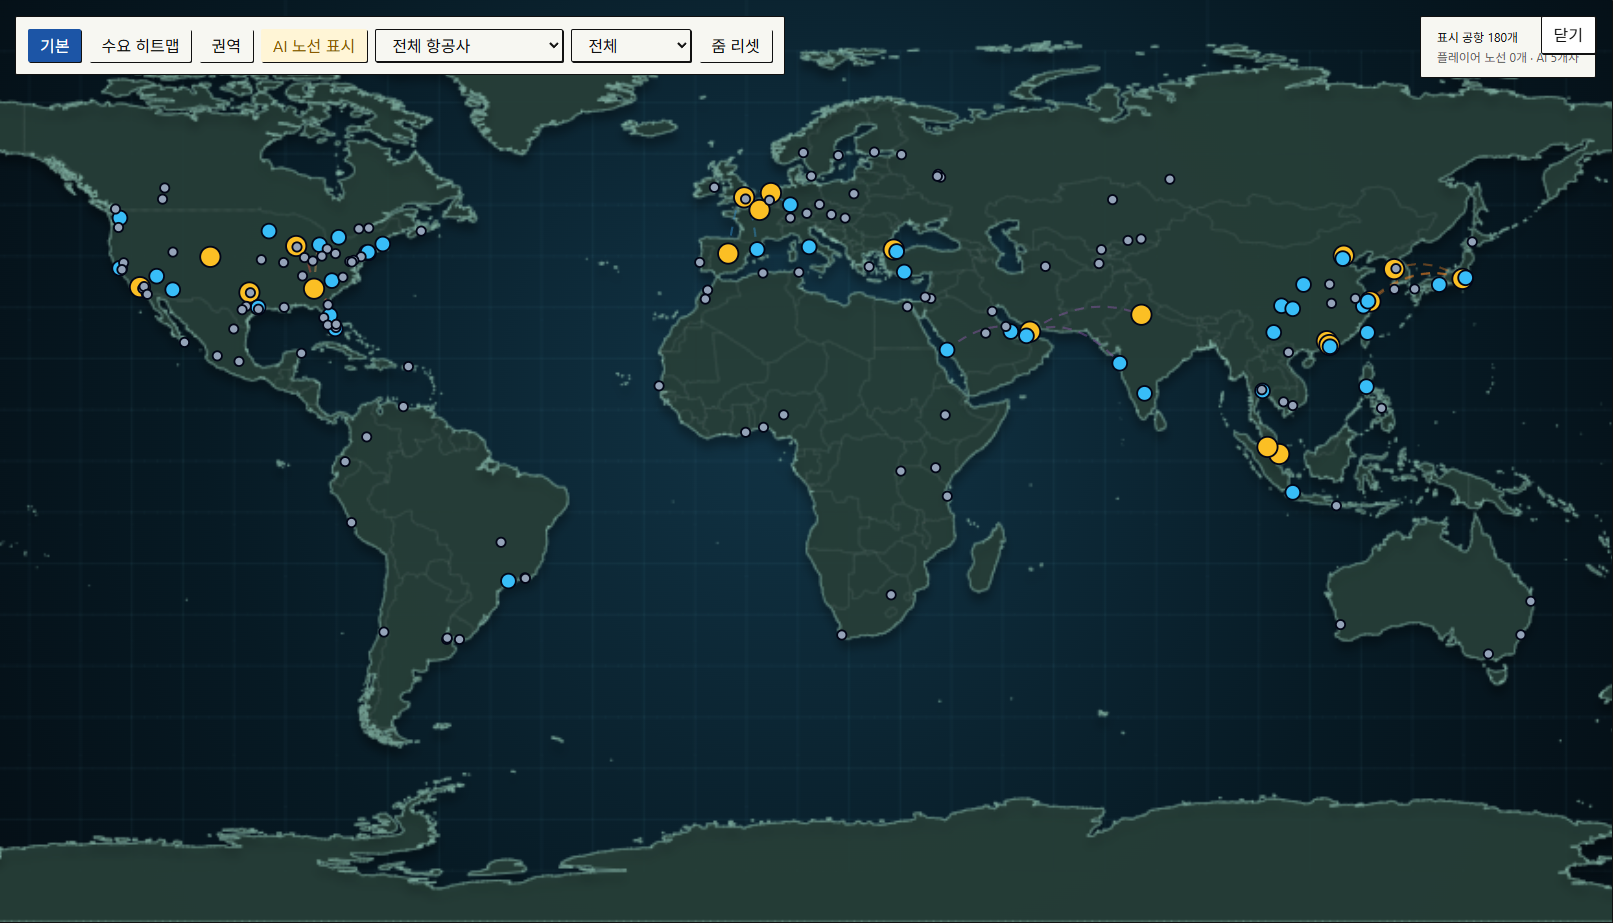This screenshot has width=1613, height=923.
Task: Open the 전체 filter dropdown
Action: 631,46
